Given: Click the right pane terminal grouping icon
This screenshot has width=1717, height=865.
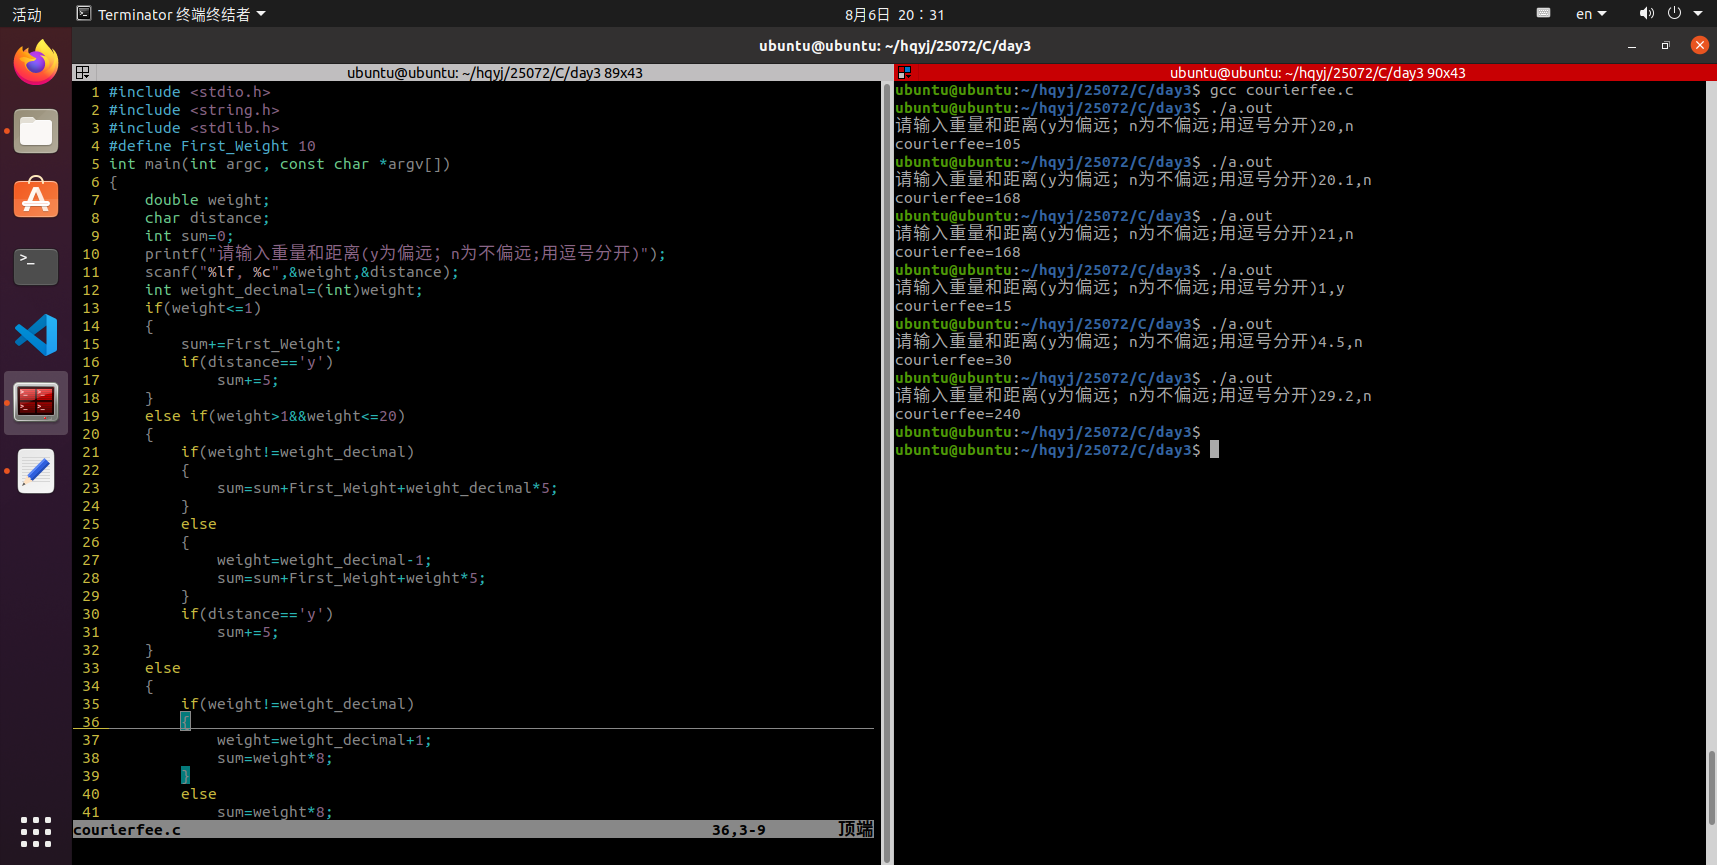Looking at the screenshot, I should (x=904, y=72).
